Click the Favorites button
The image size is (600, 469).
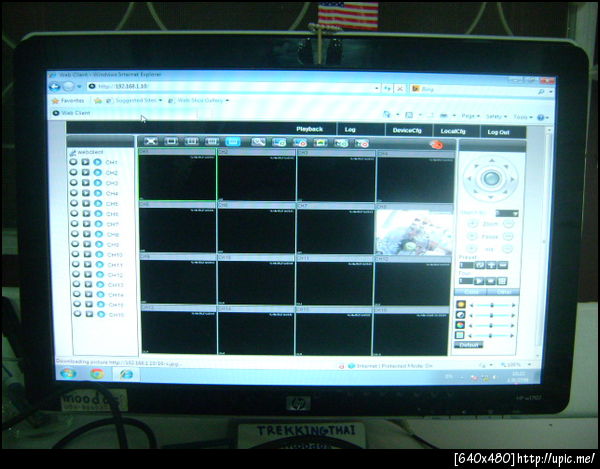[68, 101]
